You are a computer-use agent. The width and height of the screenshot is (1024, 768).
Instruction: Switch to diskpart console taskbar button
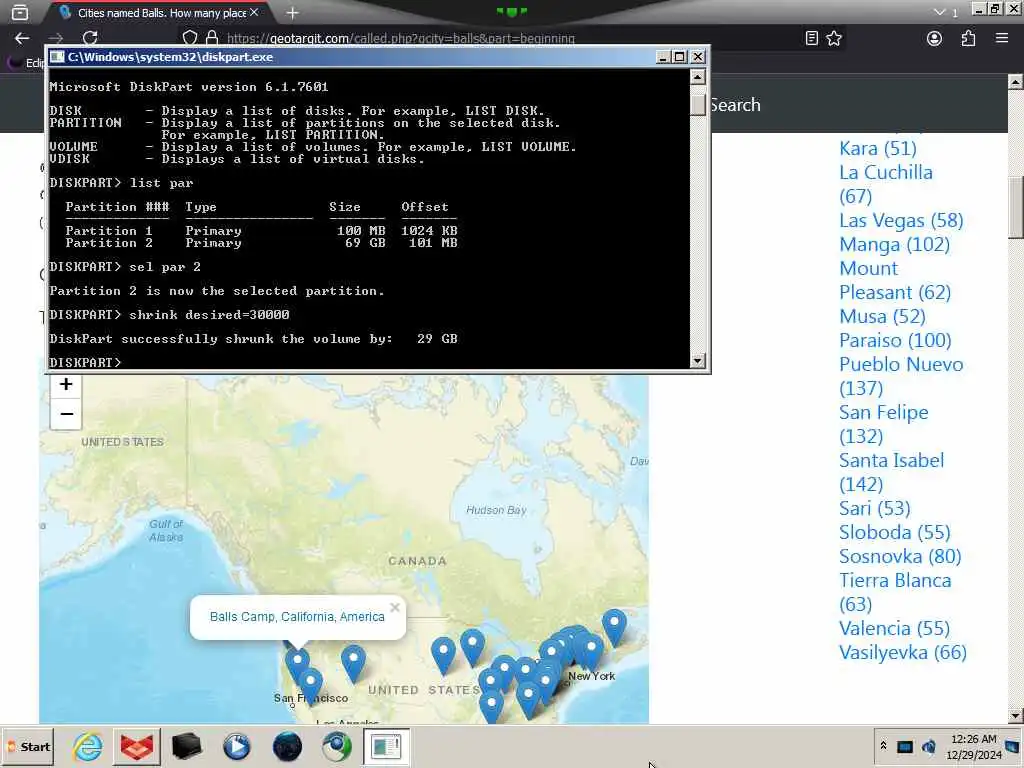point(386,746)
